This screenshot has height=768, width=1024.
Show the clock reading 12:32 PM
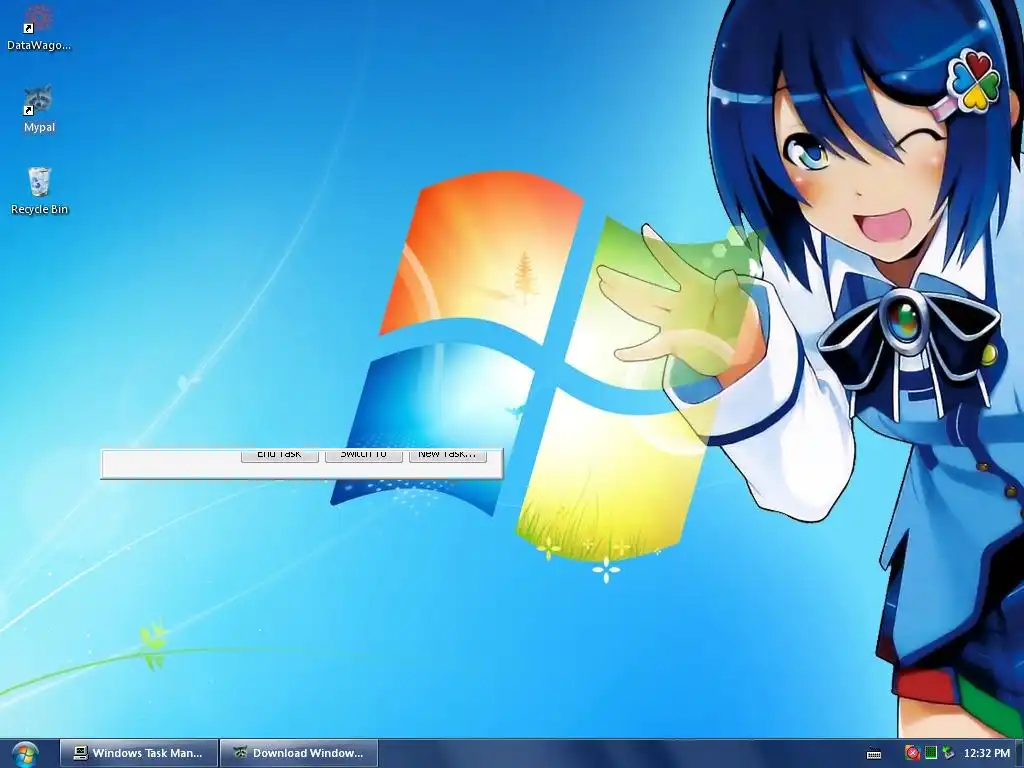(987, 753)
